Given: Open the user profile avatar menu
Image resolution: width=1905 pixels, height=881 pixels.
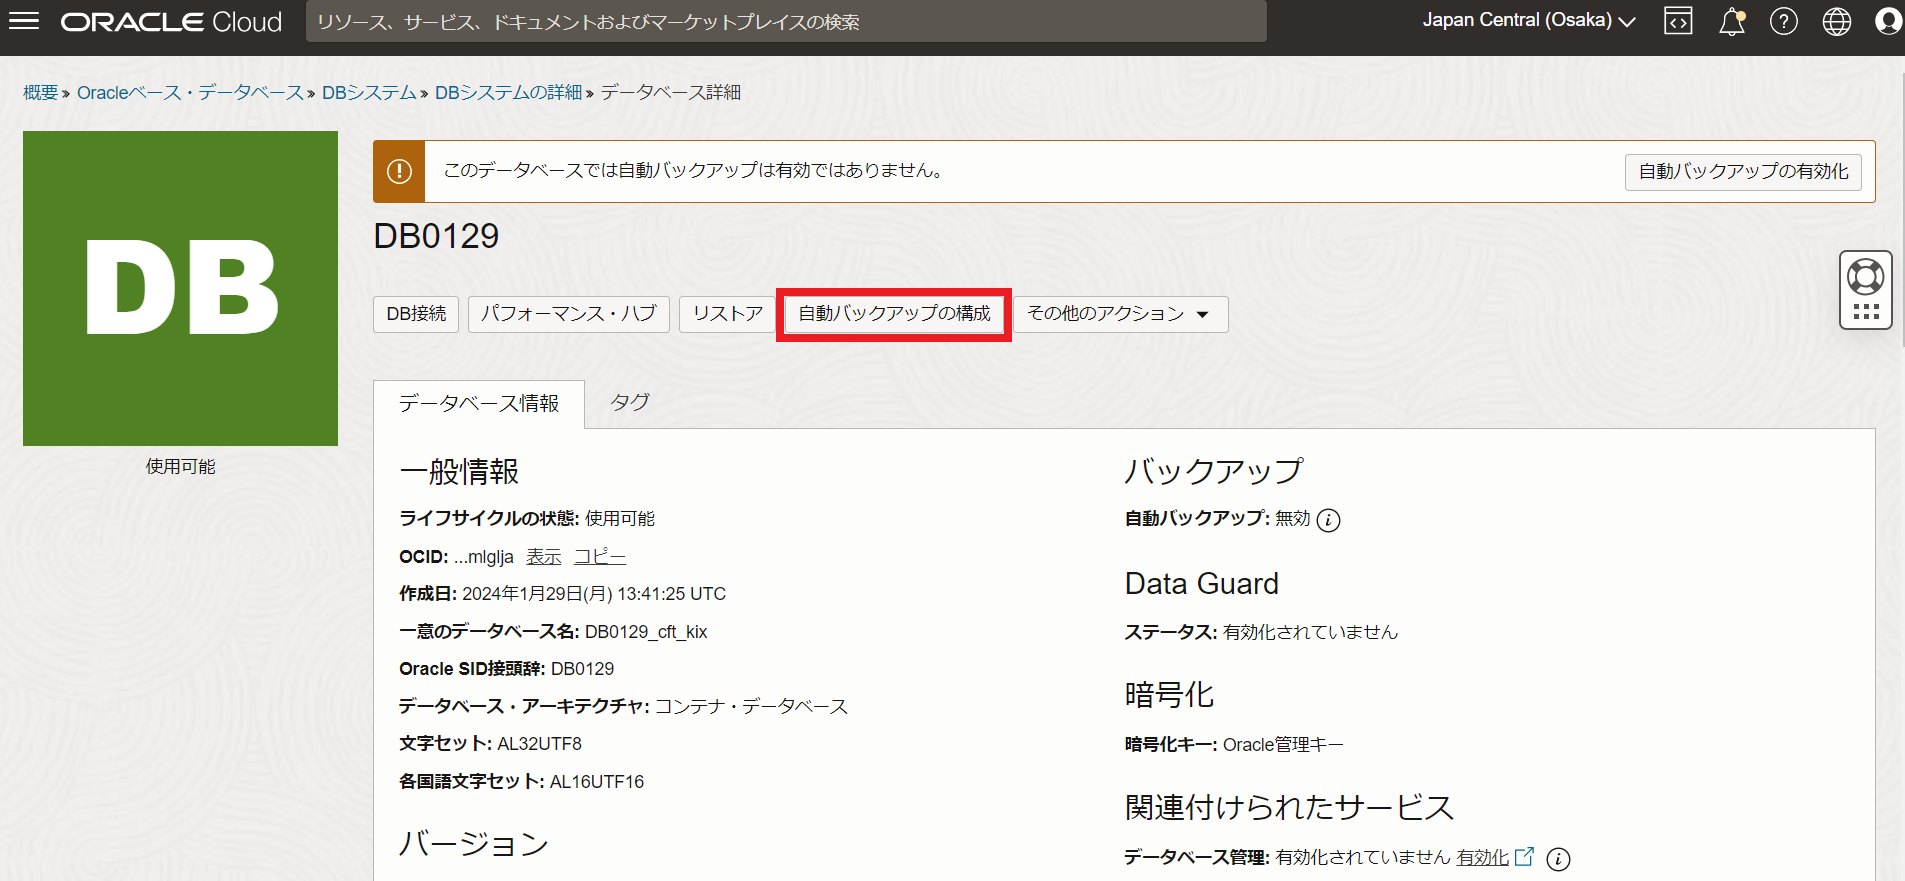Looking at the screenshot, I should pyautogui.click(x=1887, y=21).
